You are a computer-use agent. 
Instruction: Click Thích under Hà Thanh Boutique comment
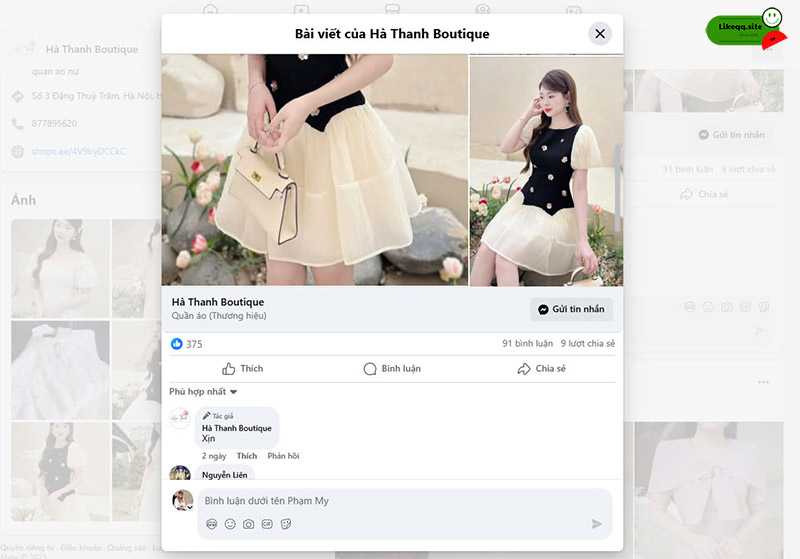(247, 456)
